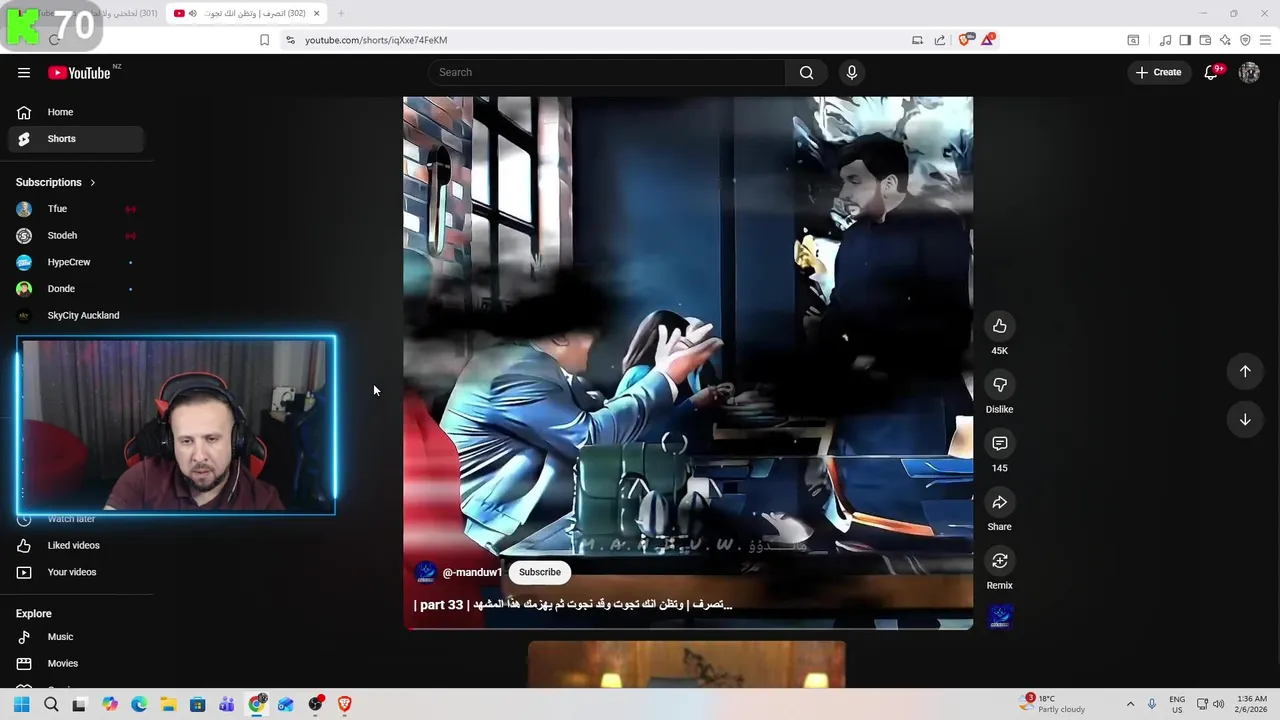1280x720 pixels.
Task: Open the browser main menu
Action: [x=1265, y=40]
